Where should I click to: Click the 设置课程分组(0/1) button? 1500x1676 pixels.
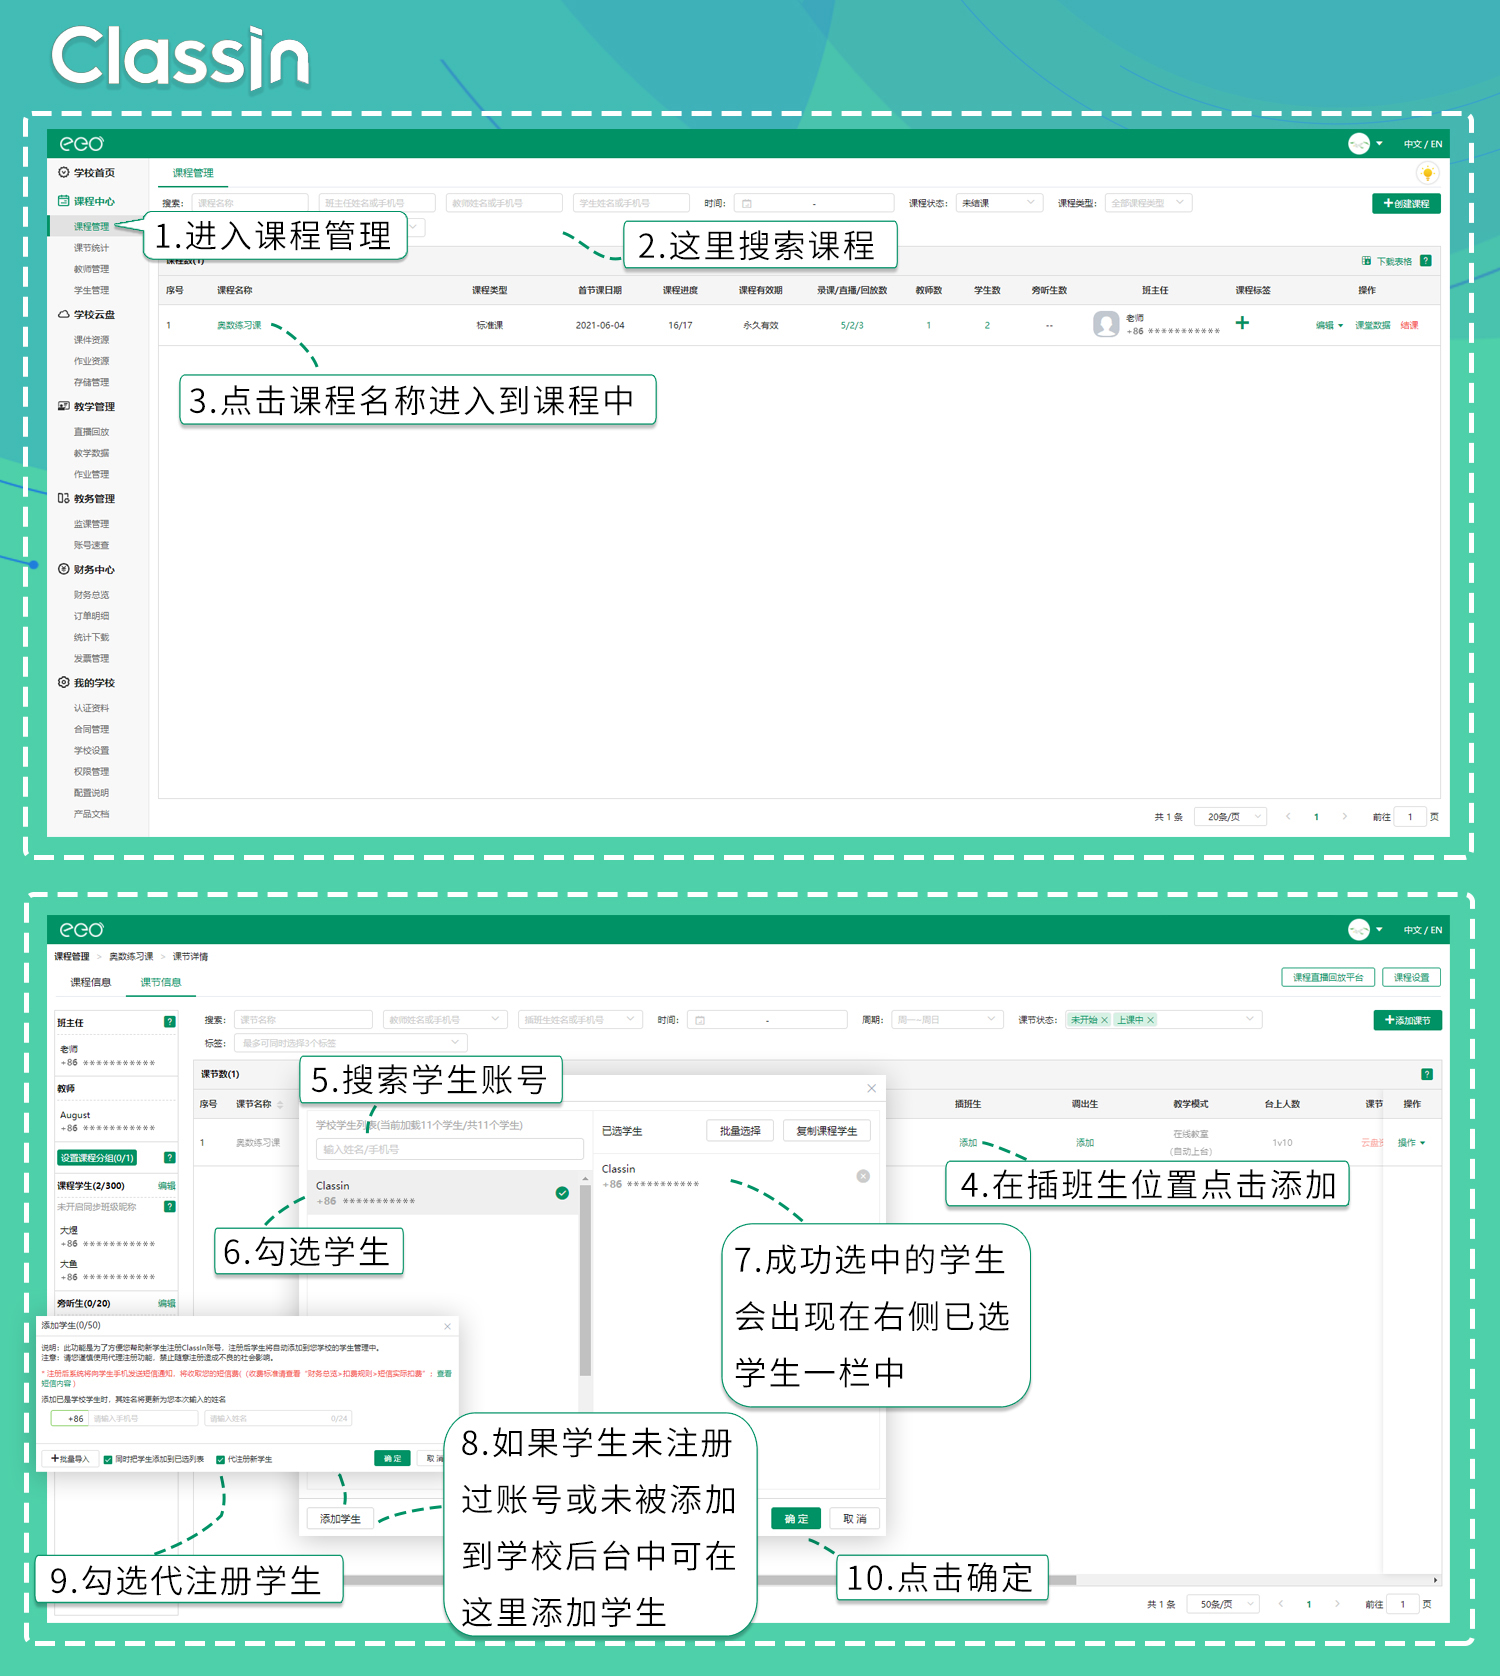coord(97,1157)
